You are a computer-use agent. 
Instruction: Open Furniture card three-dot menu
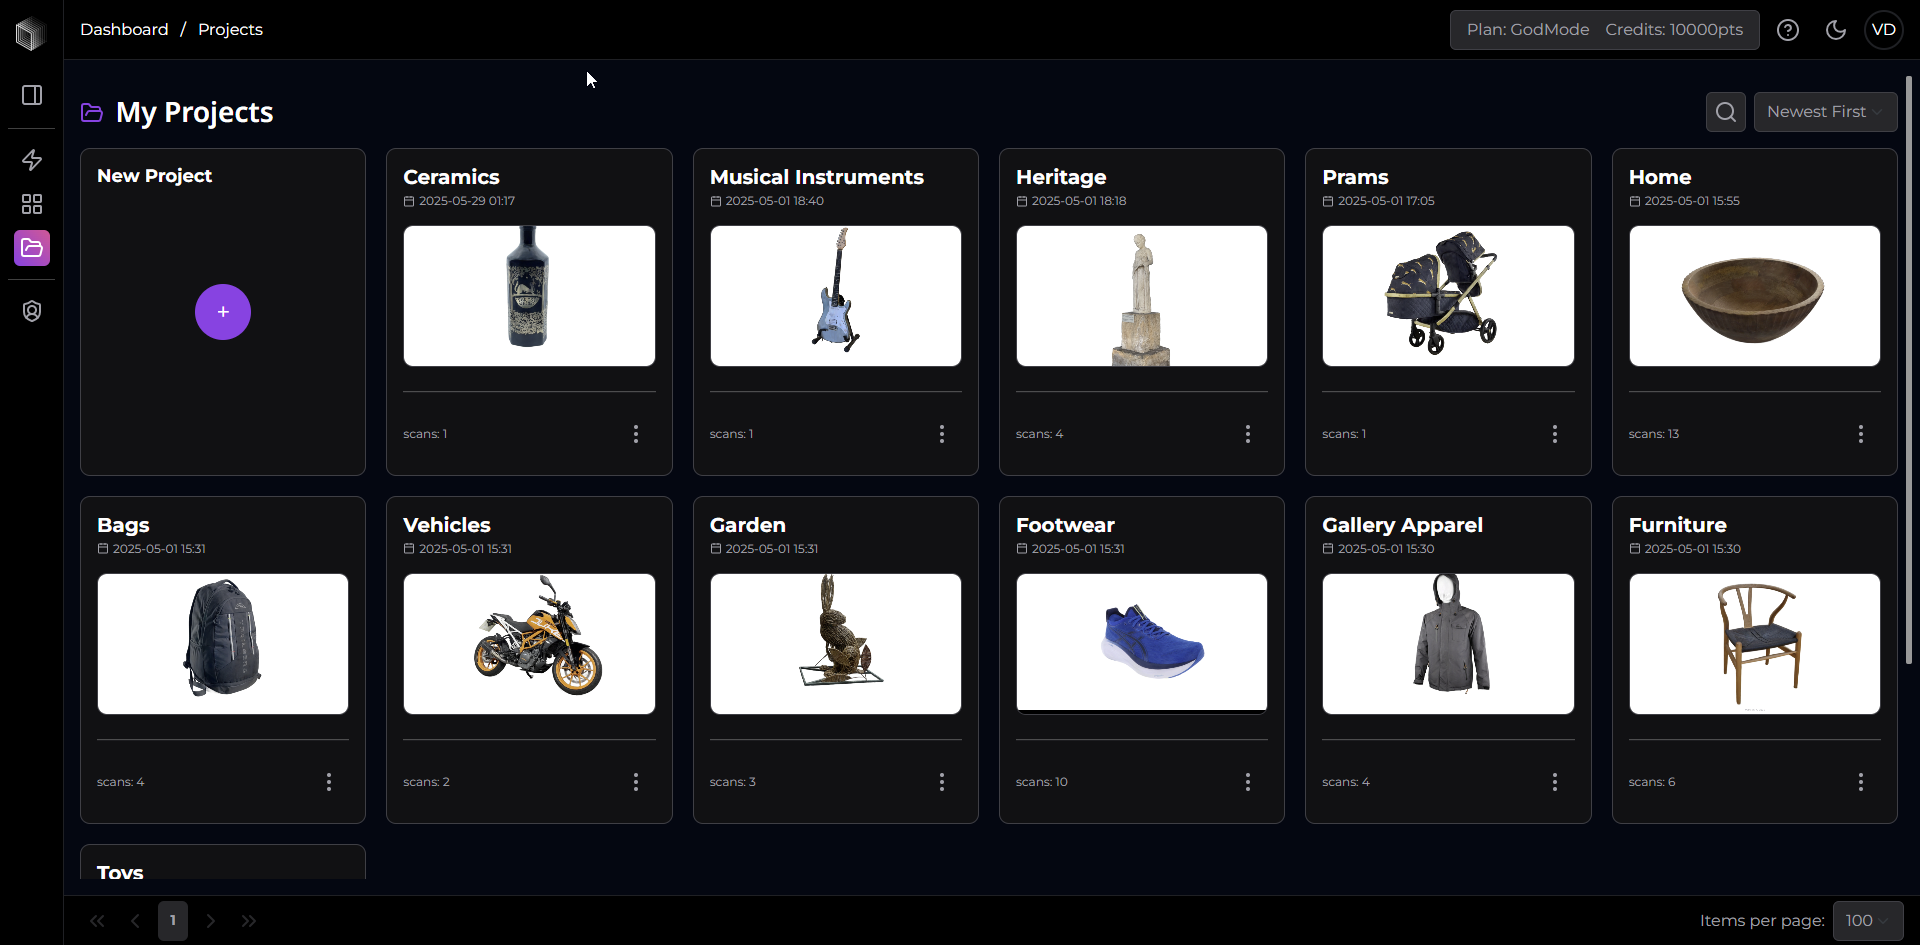pyautogui.click(x=1861, y=782)
